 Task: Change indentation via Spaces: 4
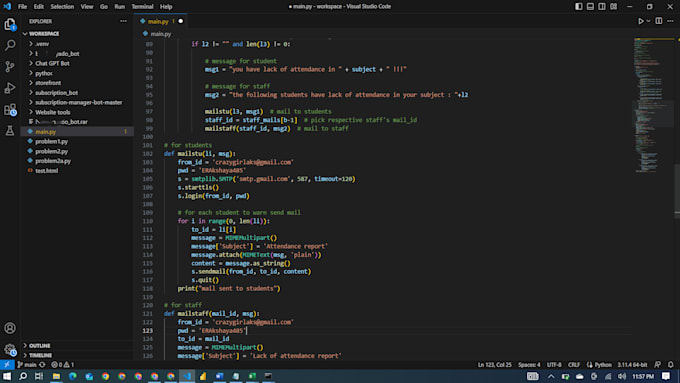pos(529,365)
